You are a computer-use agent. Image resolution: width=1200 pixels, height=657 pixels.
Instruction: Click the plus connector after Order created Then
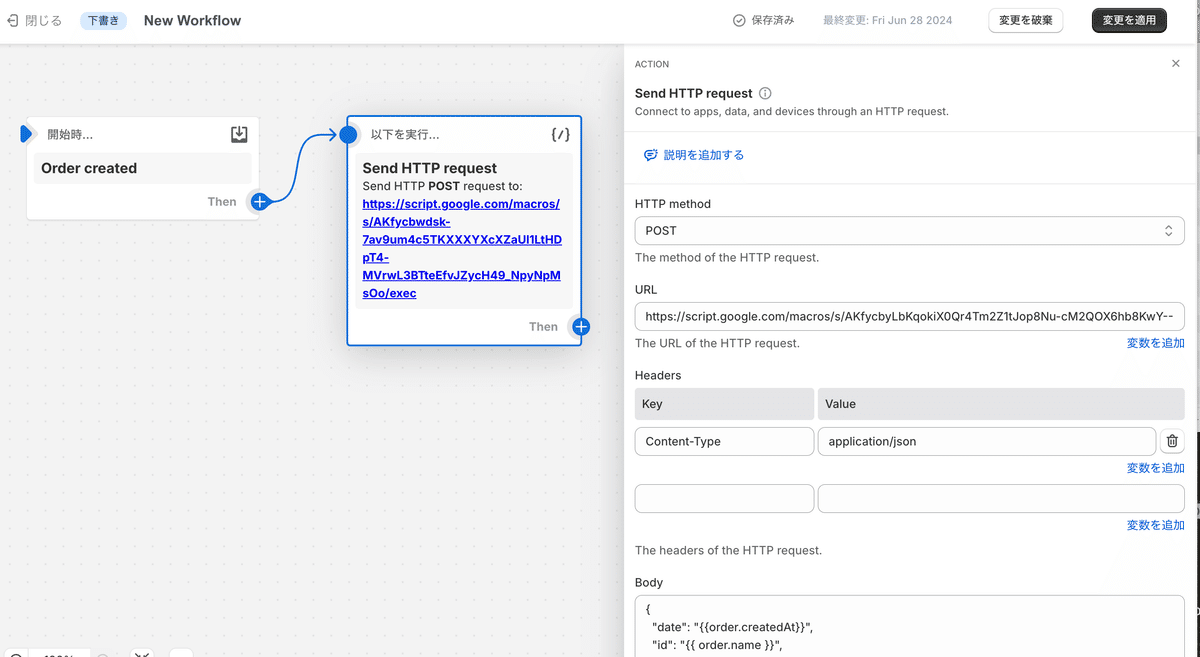259,201
